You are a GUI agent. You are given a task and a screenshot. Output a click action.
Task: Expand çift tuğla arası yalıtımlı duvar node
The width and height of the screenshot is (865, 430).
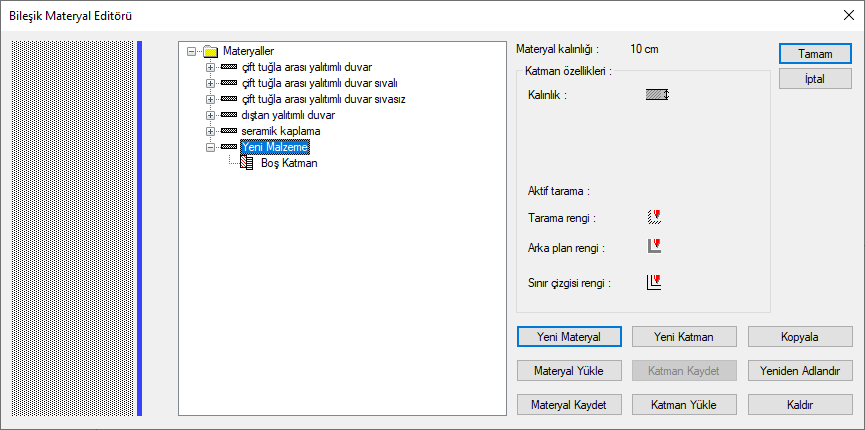(210, 67)
